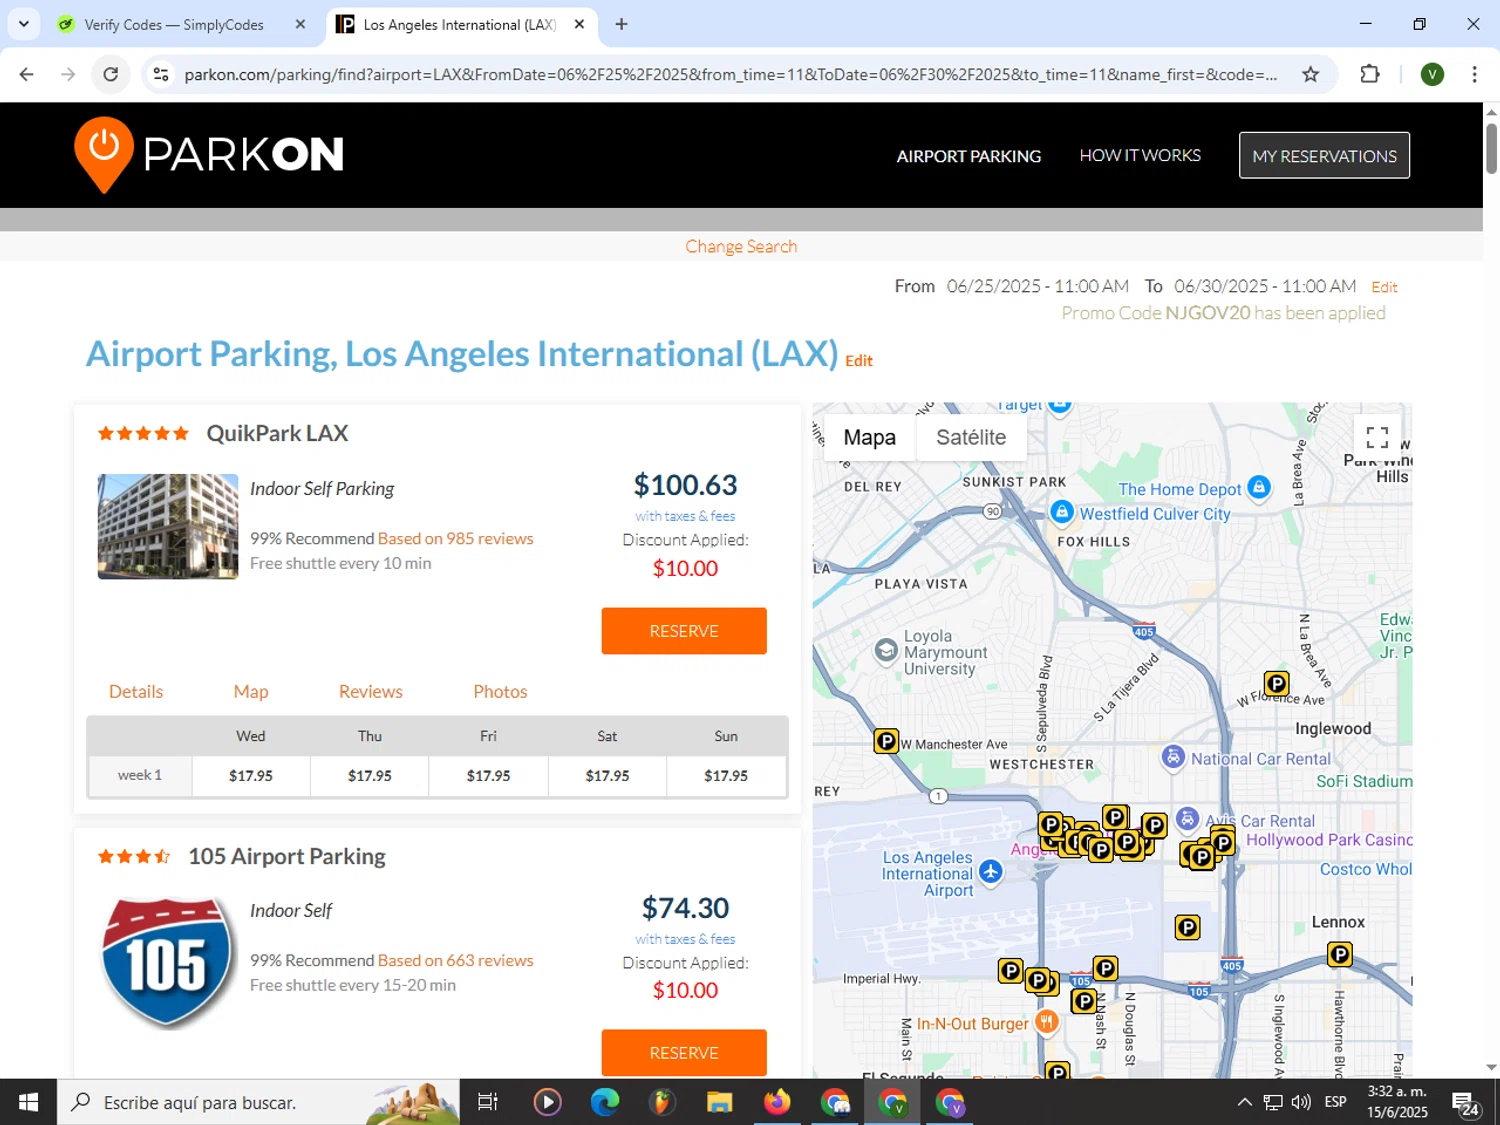Open Firefox from the taskbar
The width and height of the screenshot is (1500, 1125).
[x=776, y=1102]
